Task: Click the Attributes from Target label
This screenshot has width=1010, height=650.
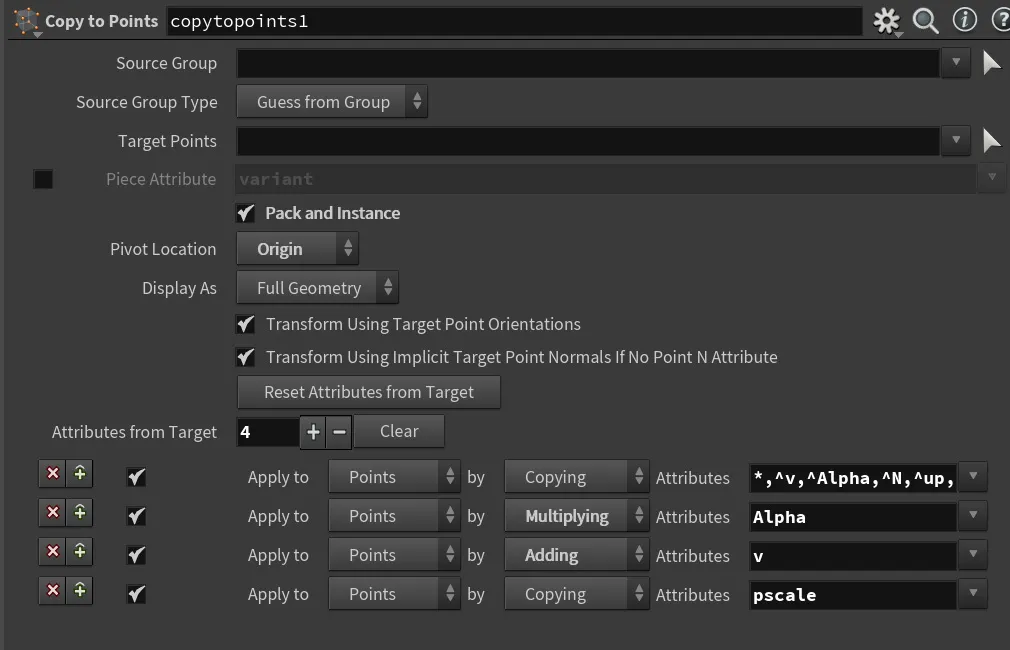Action: click(x=134, y=432)
